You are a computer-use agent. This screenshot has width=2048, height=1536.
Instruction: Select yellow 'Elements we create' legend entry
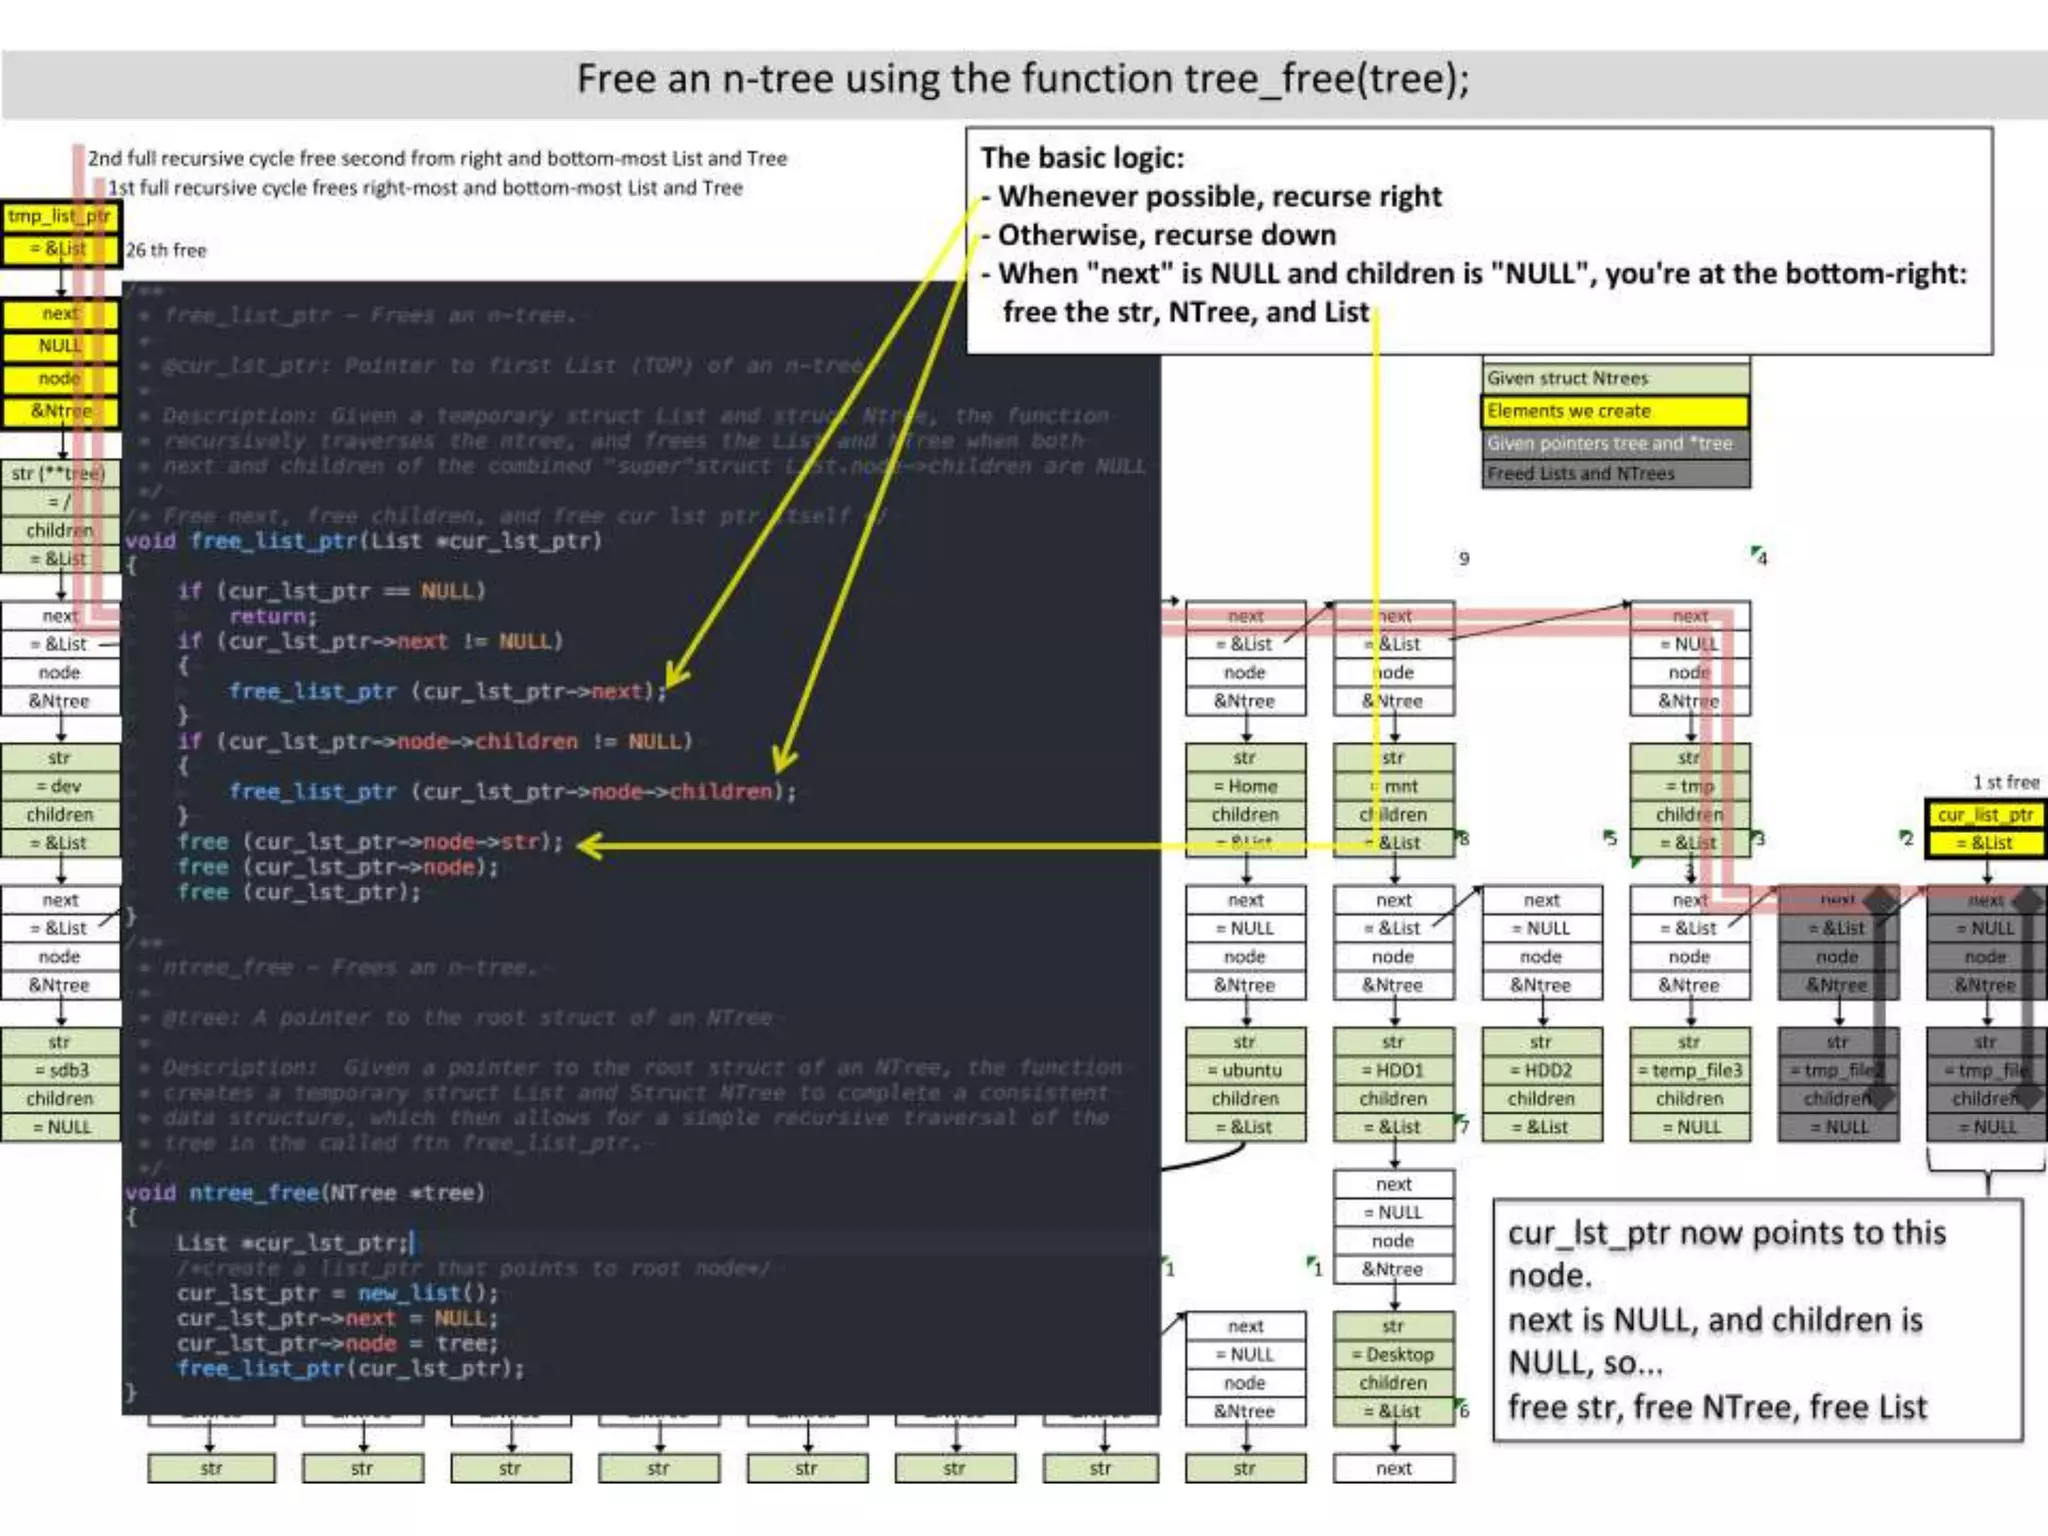1616,411
